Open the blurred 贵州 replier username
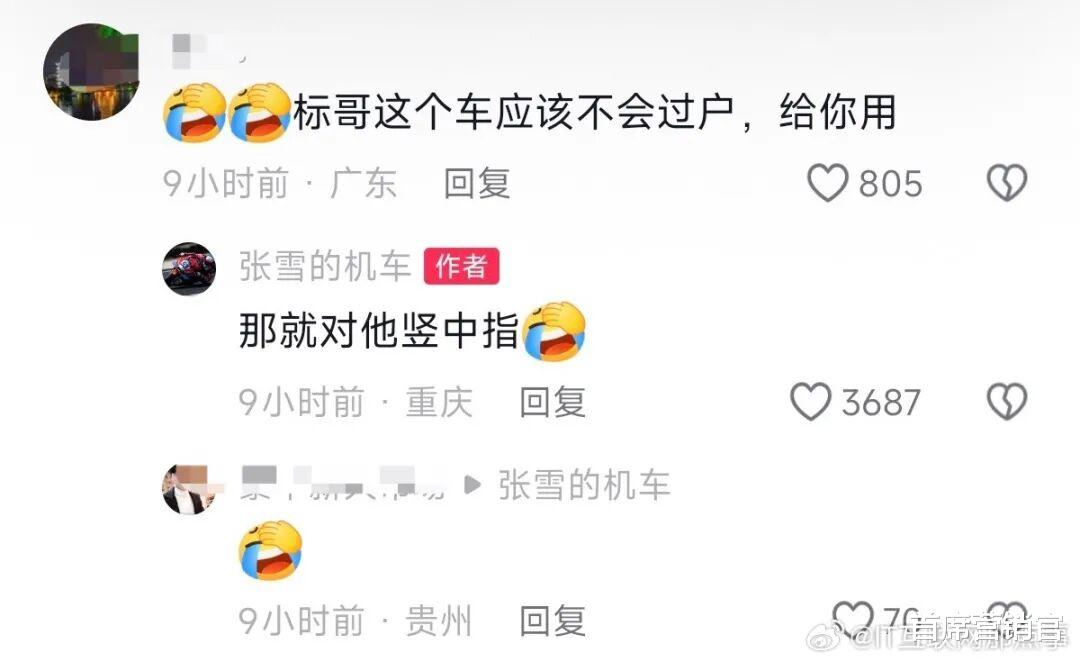 click(x=343, y=484)
